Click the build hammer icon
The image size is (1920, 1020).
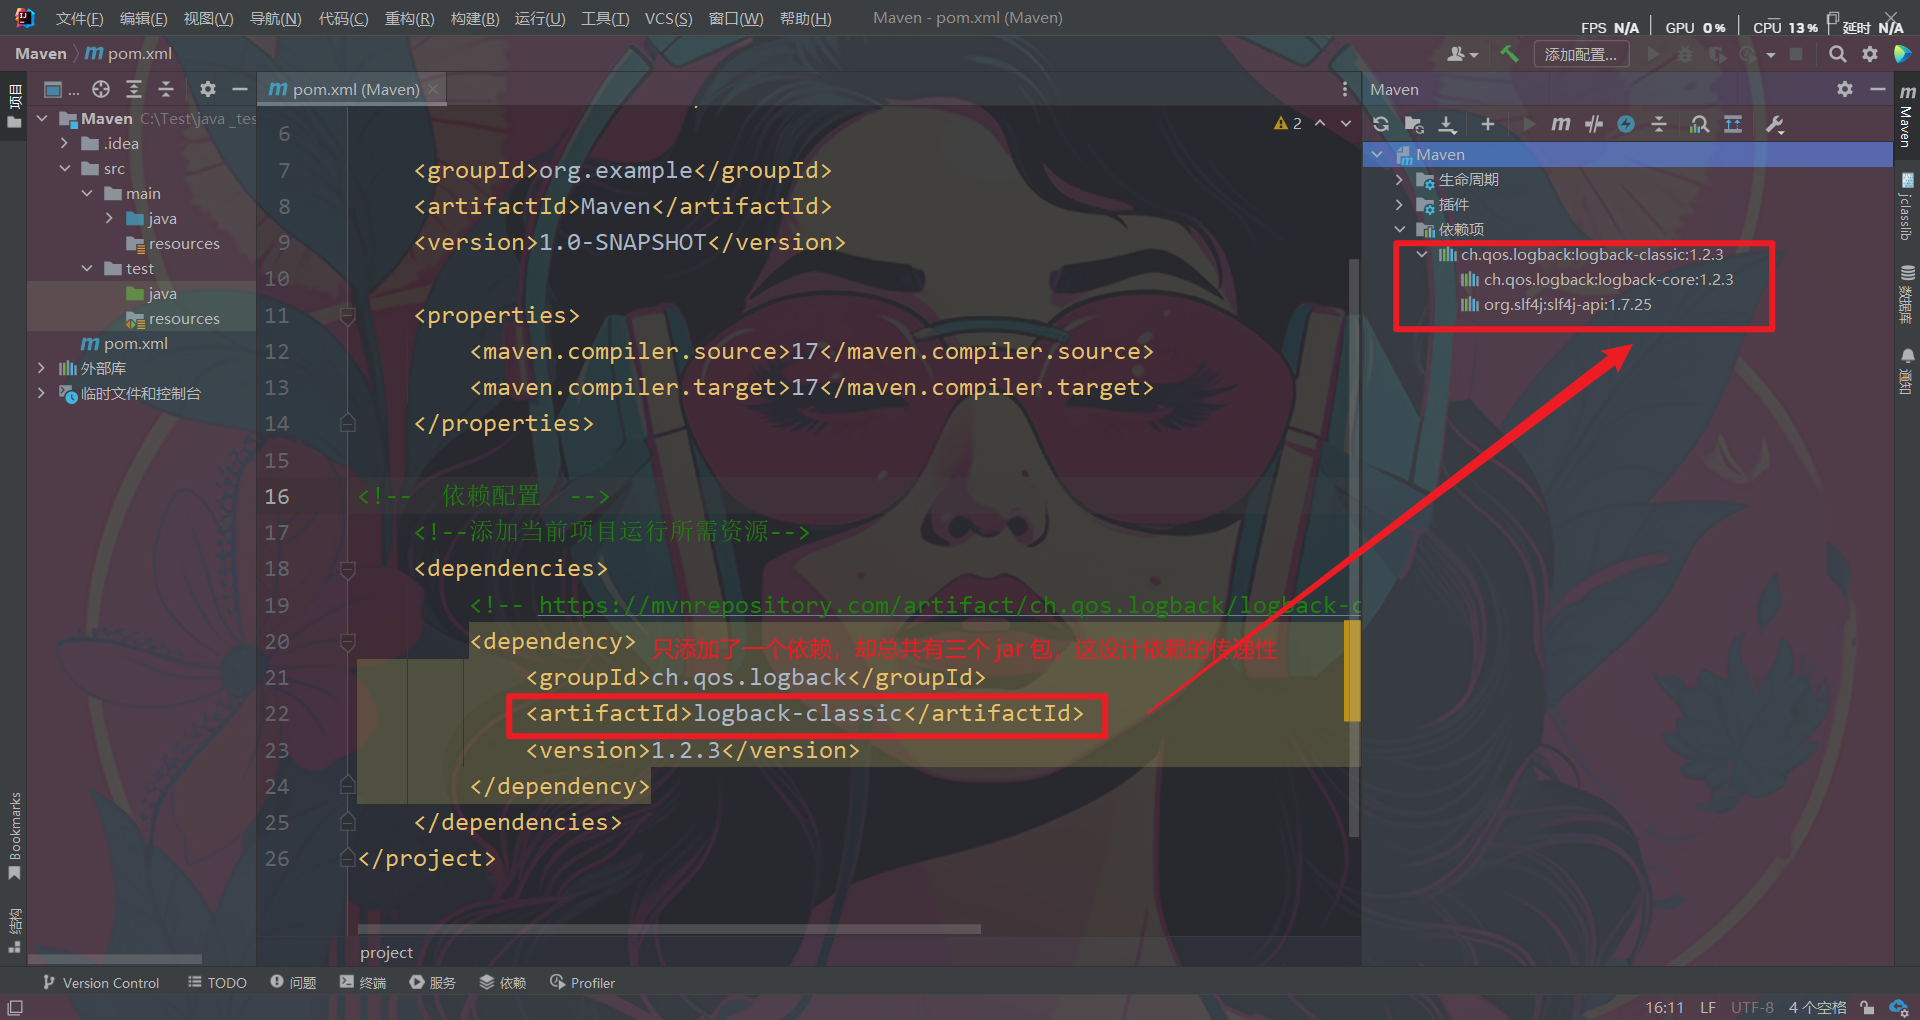[x=1509, y=54]
